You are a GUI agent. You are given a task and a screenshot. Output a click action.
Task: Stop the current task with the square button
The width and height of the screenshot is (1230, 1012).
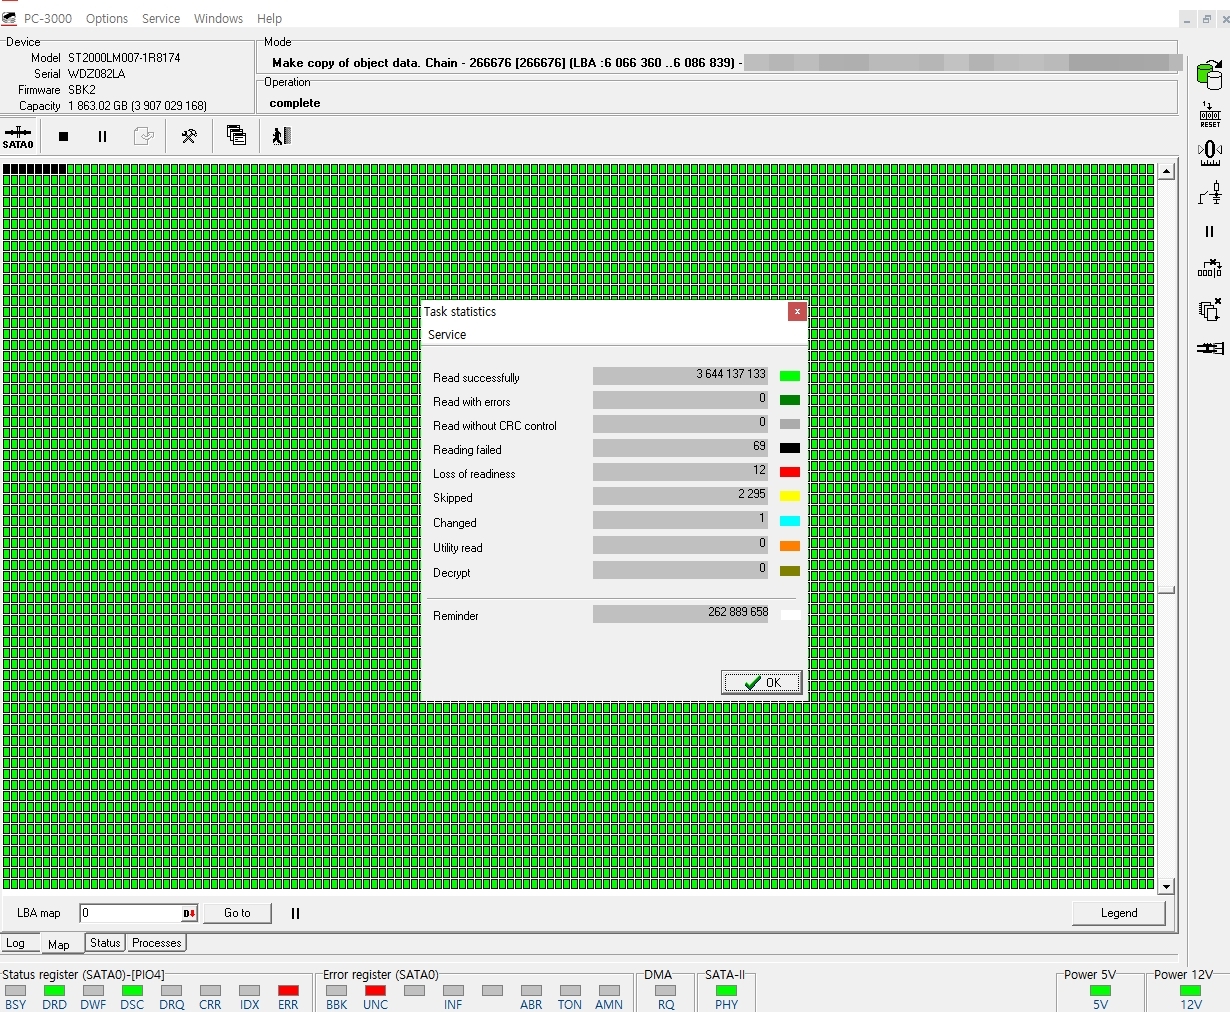pyautogui.click(x=63, y=137)
